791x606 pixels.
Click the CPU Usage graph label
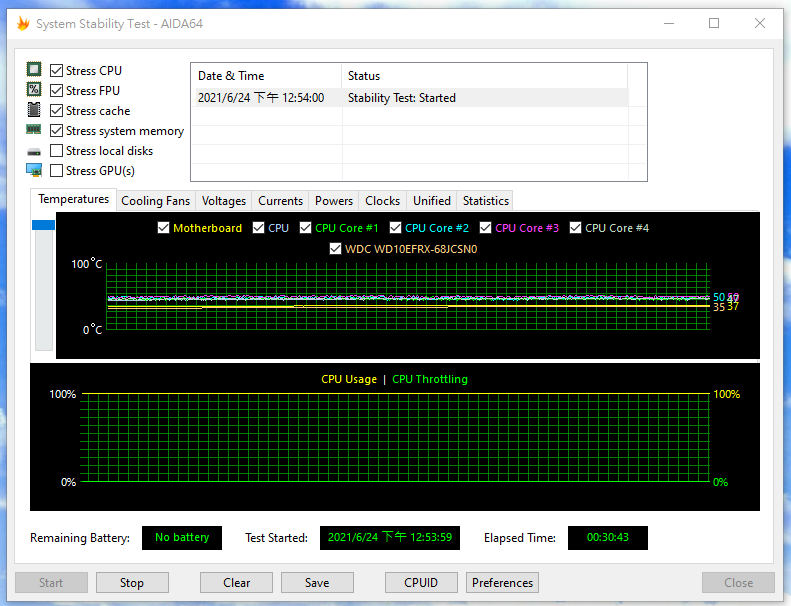point(349,379)
